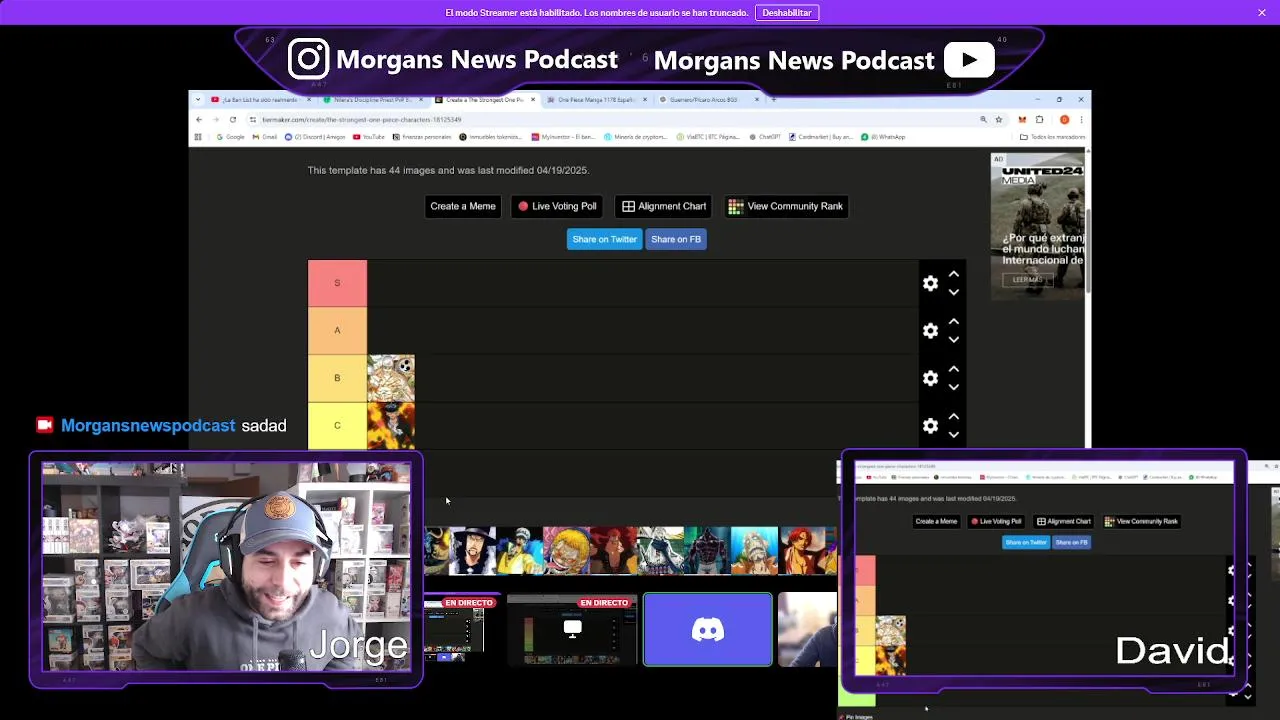Open the Discord Amigos bookmark
Image resolution: width=1280 pixels, height=720 pixels.
[x=314, y=137]
